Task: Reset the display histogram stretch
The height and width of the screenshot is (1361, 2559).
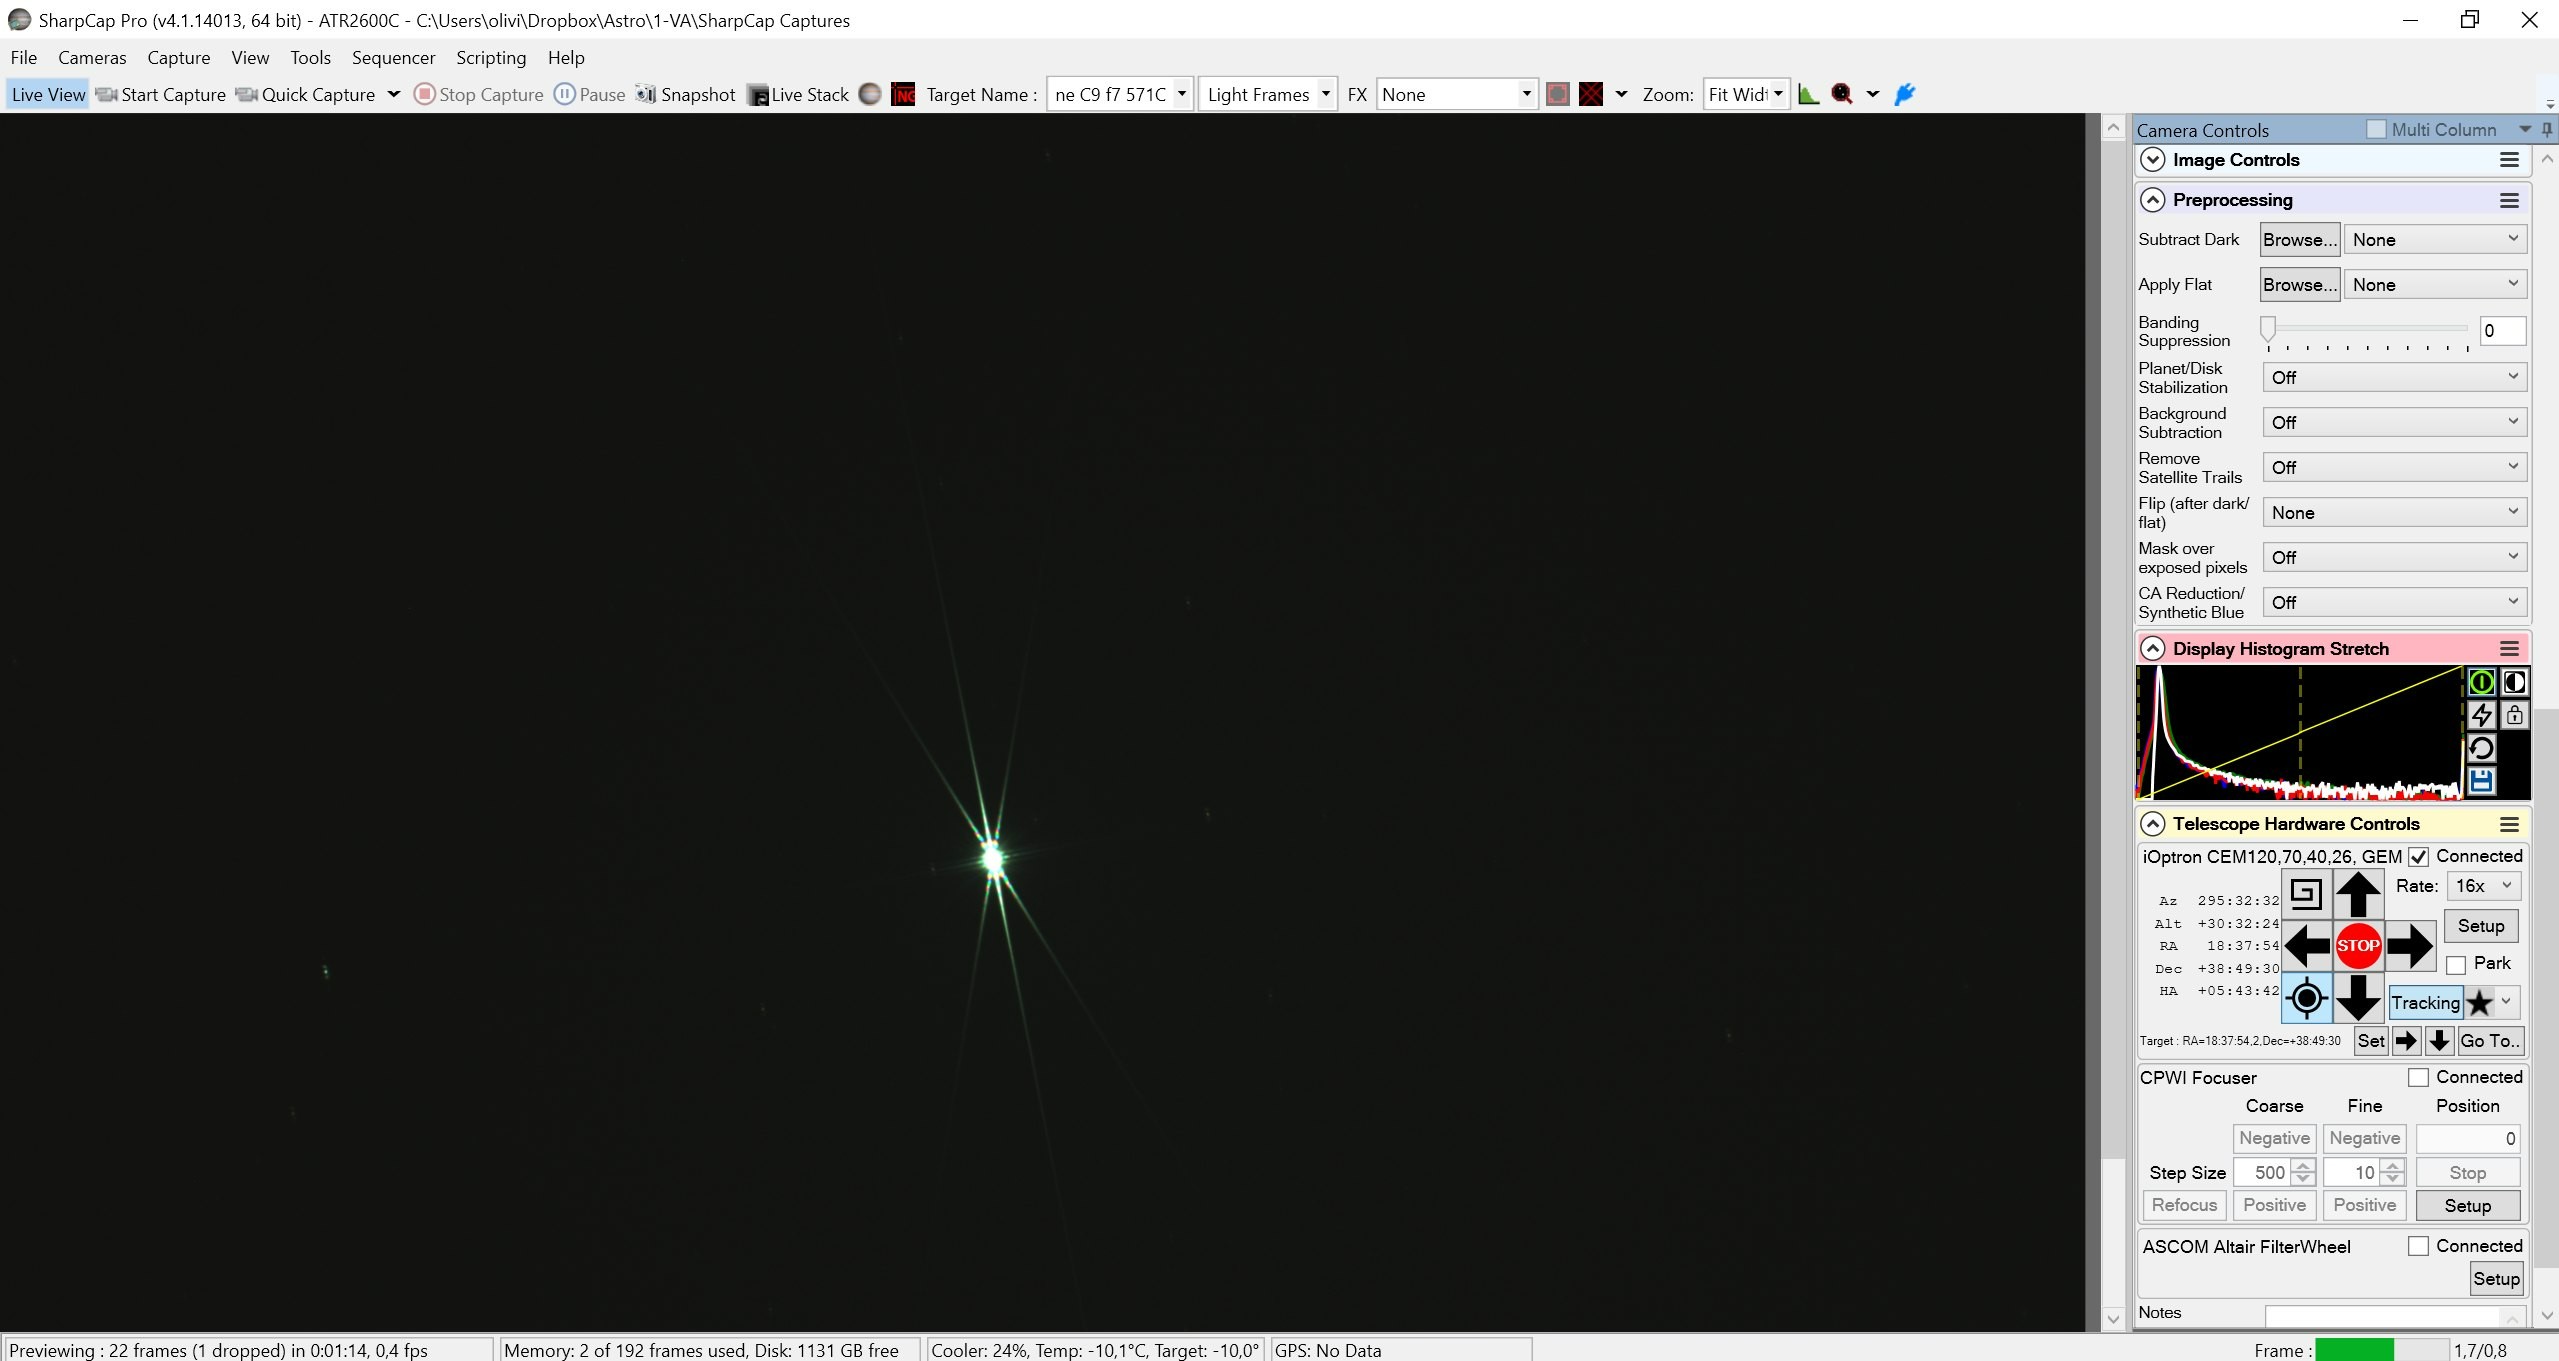Action: click(x=2481, y=748)
